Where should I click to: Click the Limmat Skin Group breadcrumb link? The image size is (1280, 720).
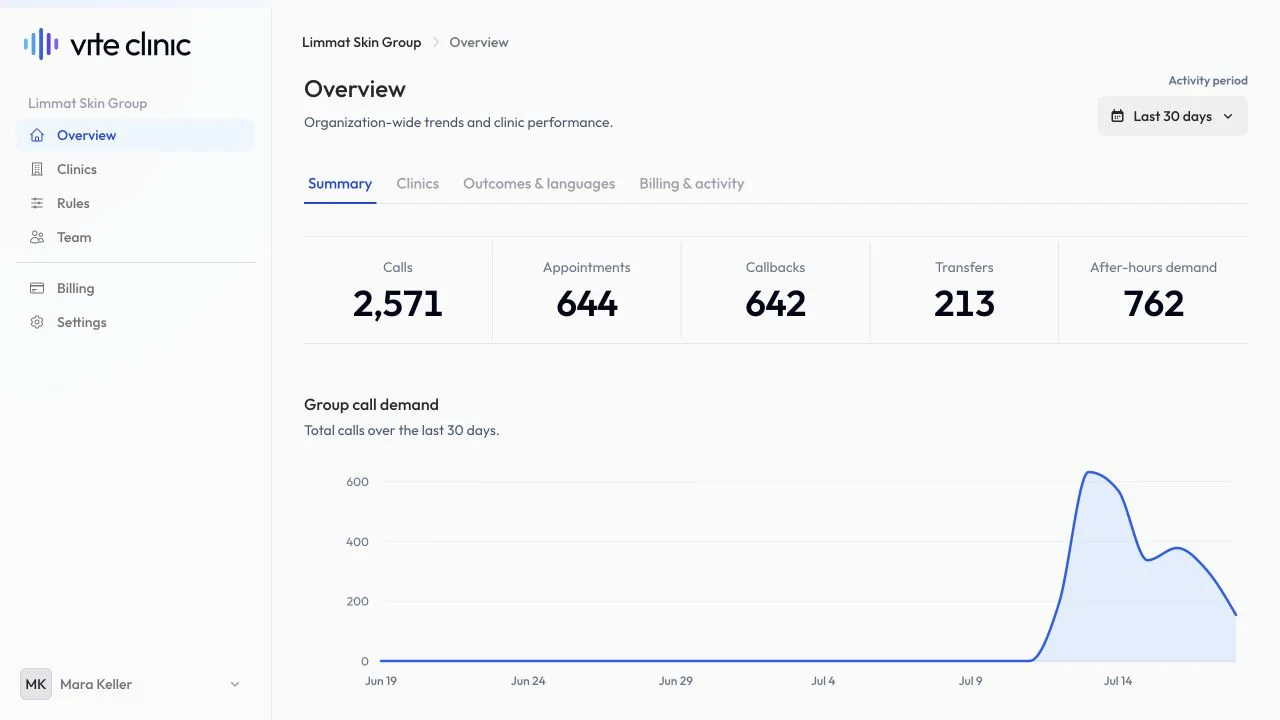[362, 42]
